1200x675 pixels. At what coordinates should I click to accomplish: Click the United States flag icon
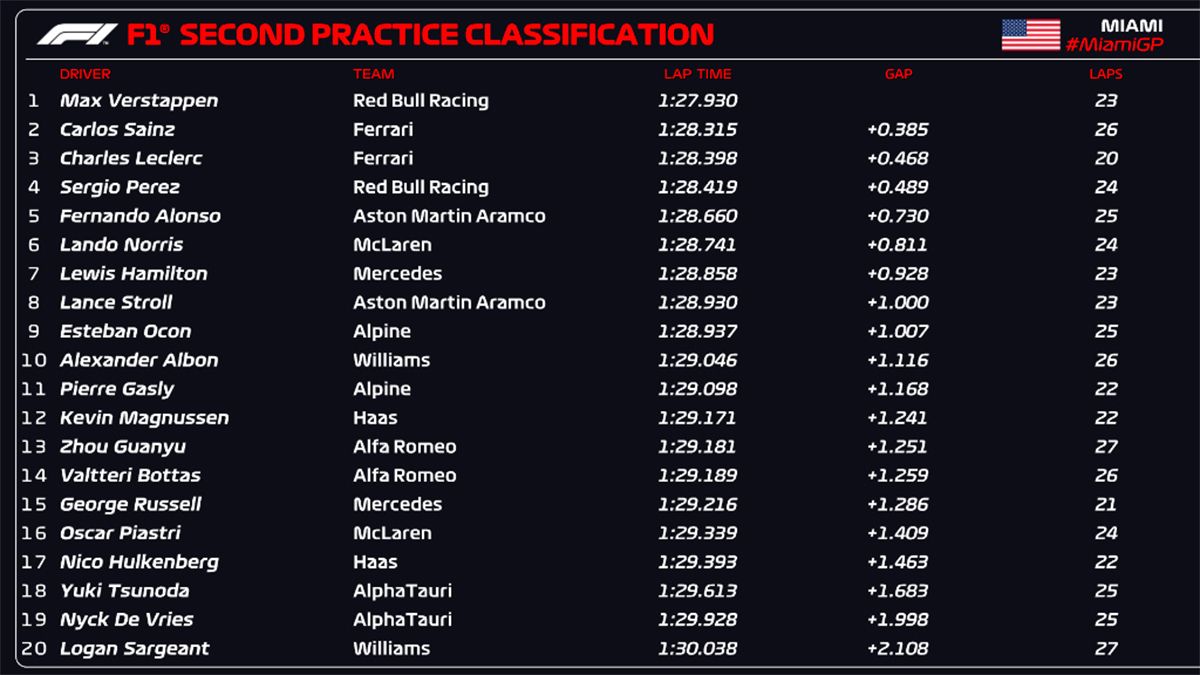coord(1030,34)
